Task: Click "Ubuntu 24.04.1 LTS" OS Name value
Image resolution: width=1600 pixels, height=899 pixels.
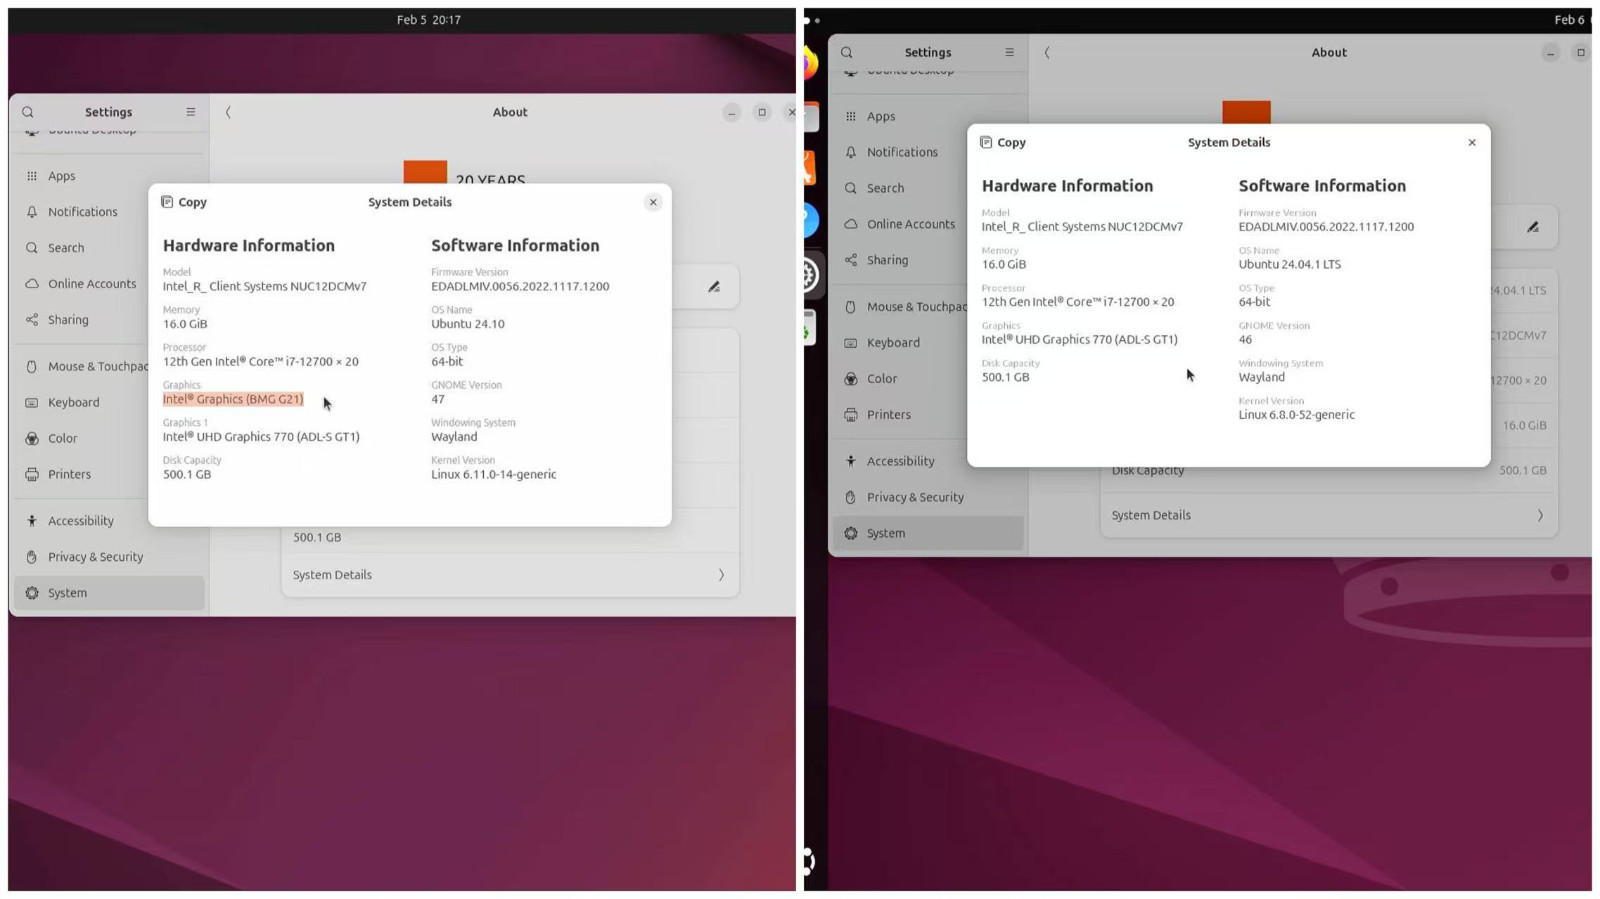Action: coord(1290,264)
